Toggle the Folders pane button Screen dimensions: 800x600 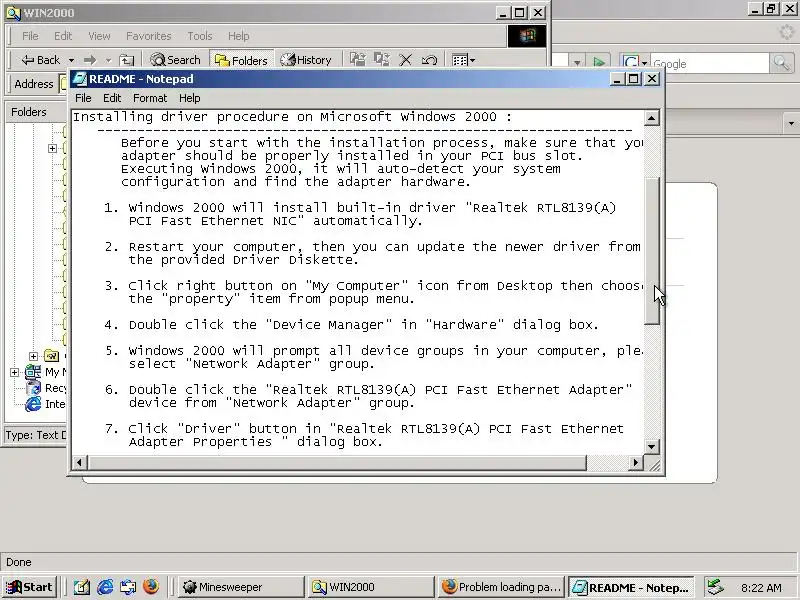(x=241, y=60)
